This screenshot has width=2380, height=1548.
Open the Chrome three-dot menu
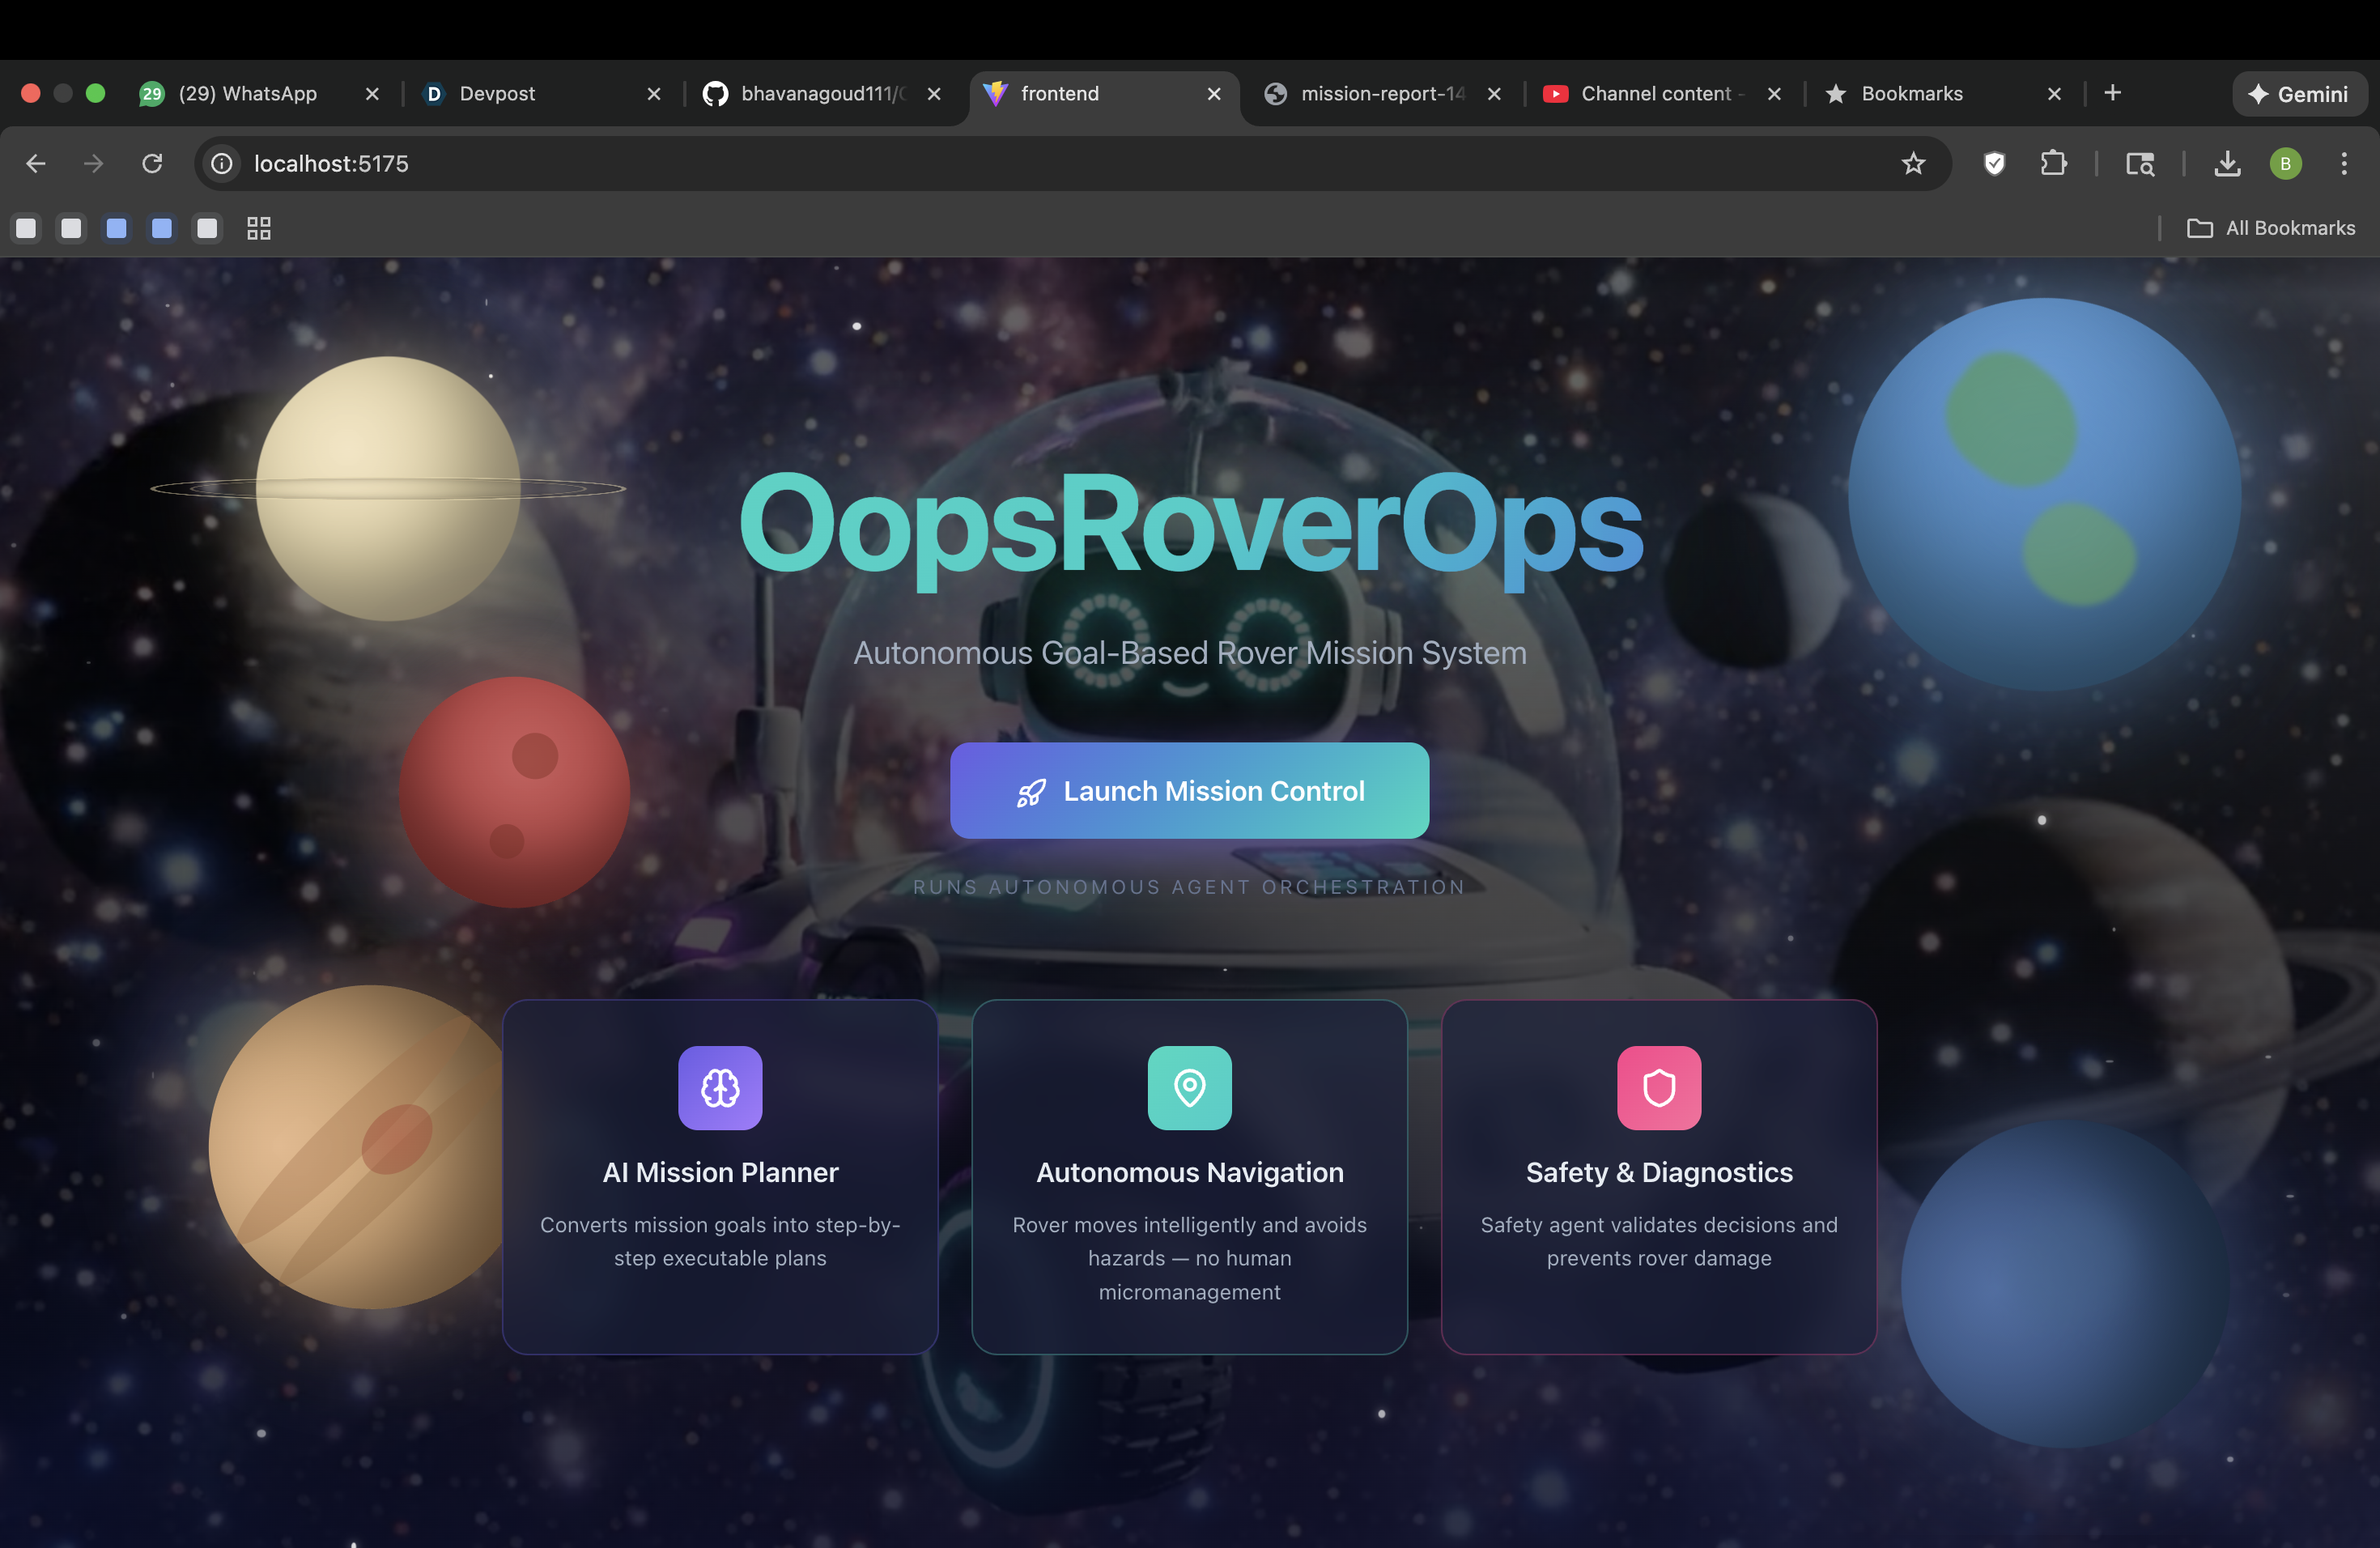[2343, 163]
